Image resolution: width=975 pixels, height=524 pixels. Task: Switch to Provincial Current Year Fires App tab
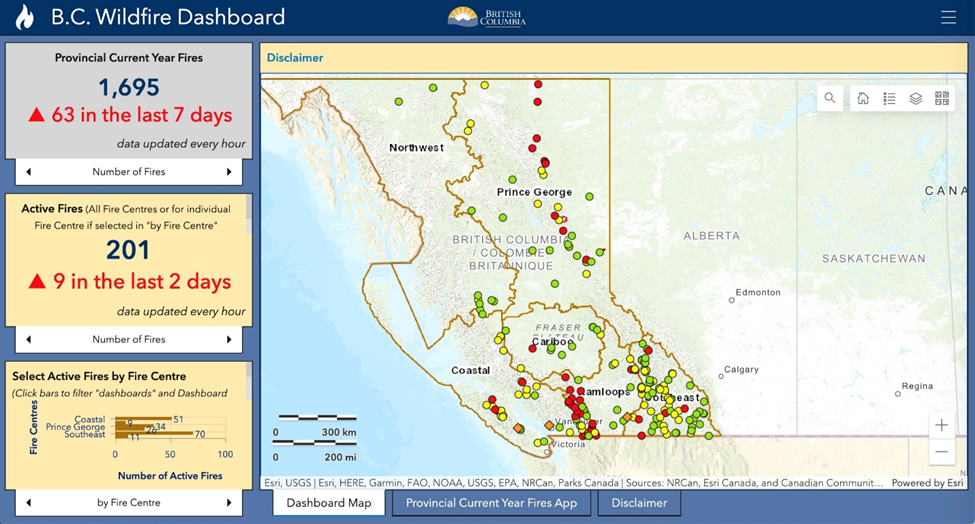[491, 503]
